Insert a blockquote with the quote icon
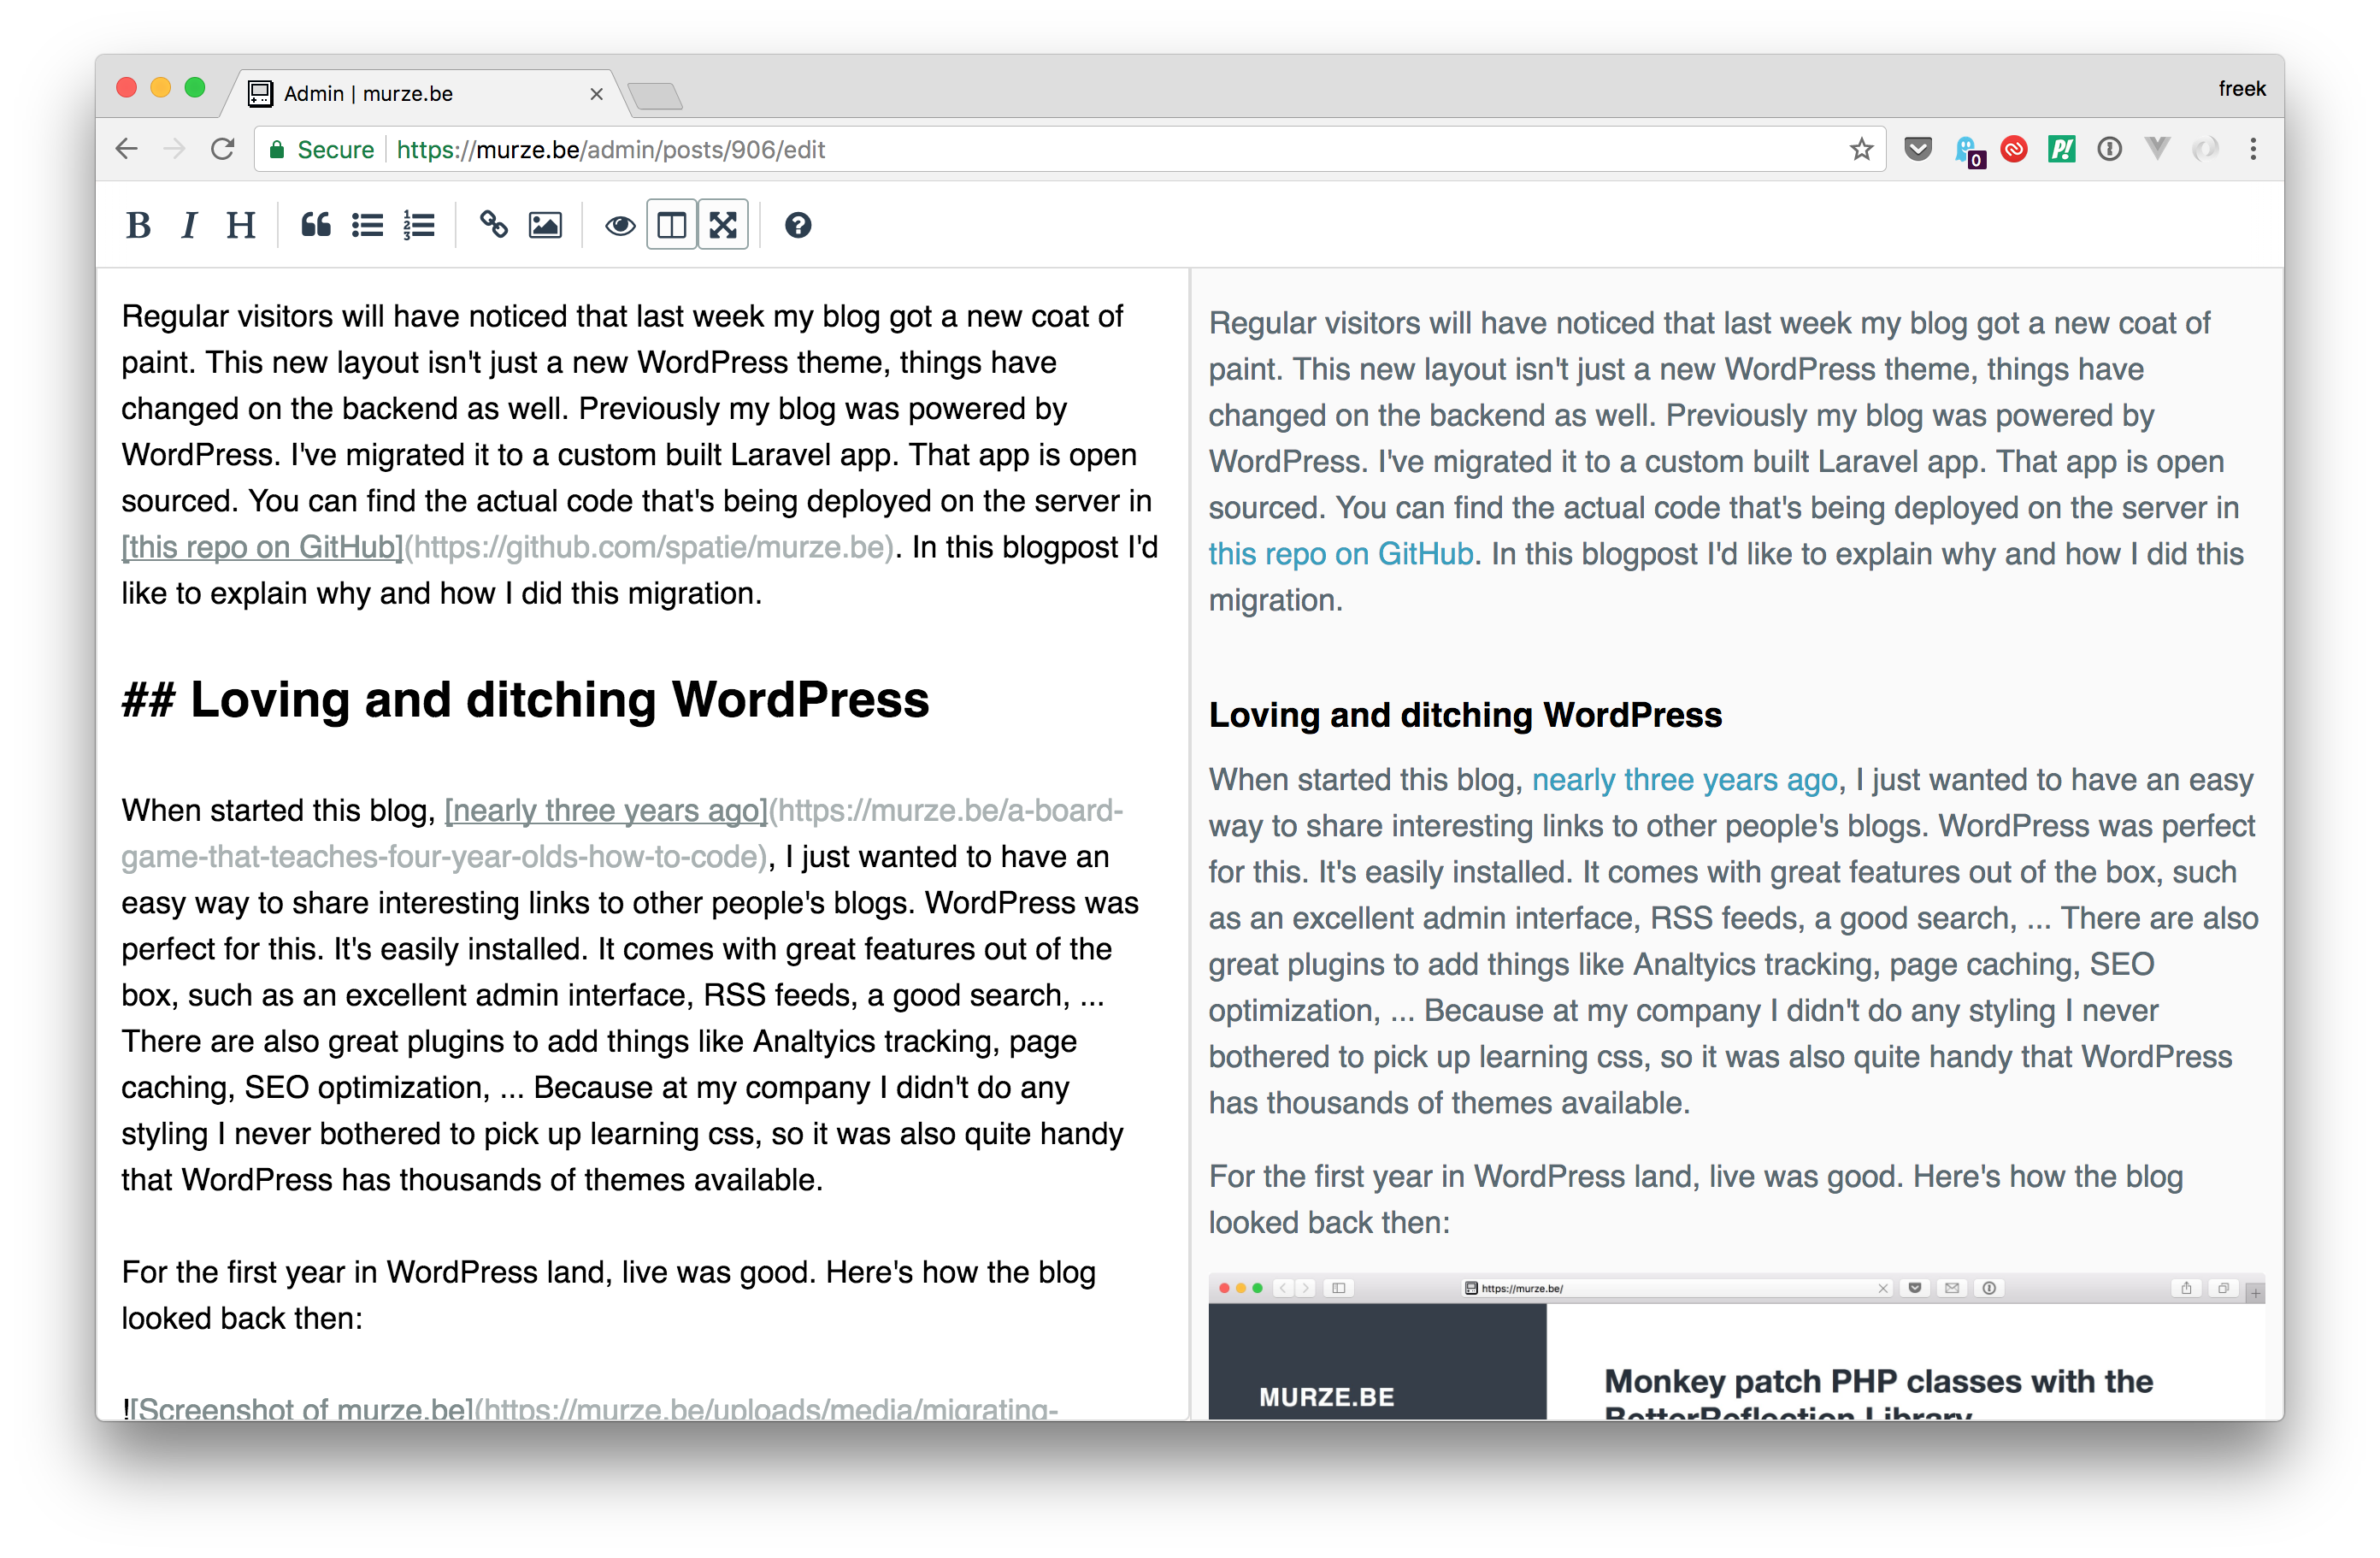This screenshot has height=1558, width=2380. (316, 225)
